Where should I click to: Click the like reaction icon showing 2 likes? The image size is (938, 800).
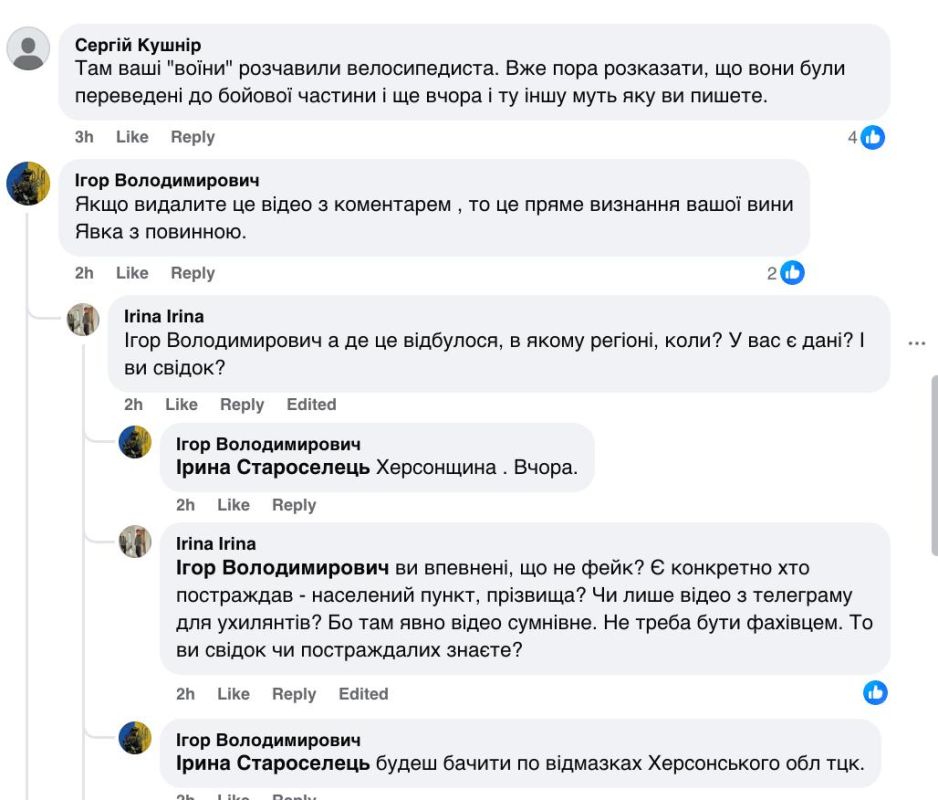792,273
